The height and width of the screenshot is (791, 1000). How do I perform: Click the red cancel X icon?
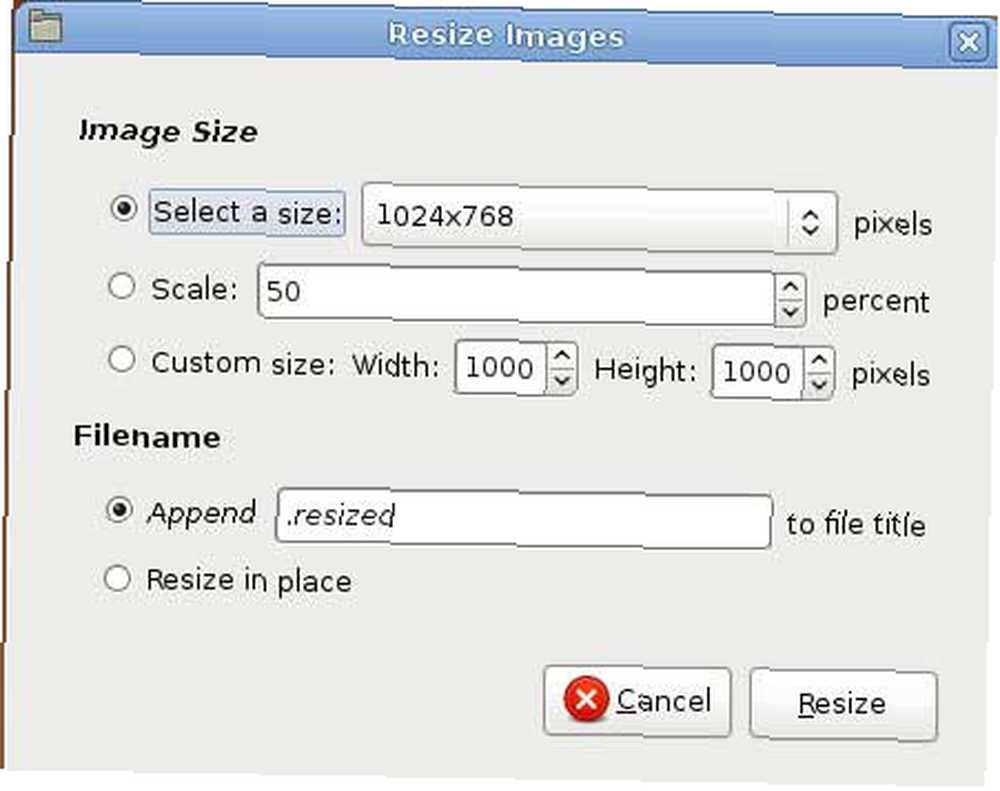pyautogui.click(x=586, y=699)
